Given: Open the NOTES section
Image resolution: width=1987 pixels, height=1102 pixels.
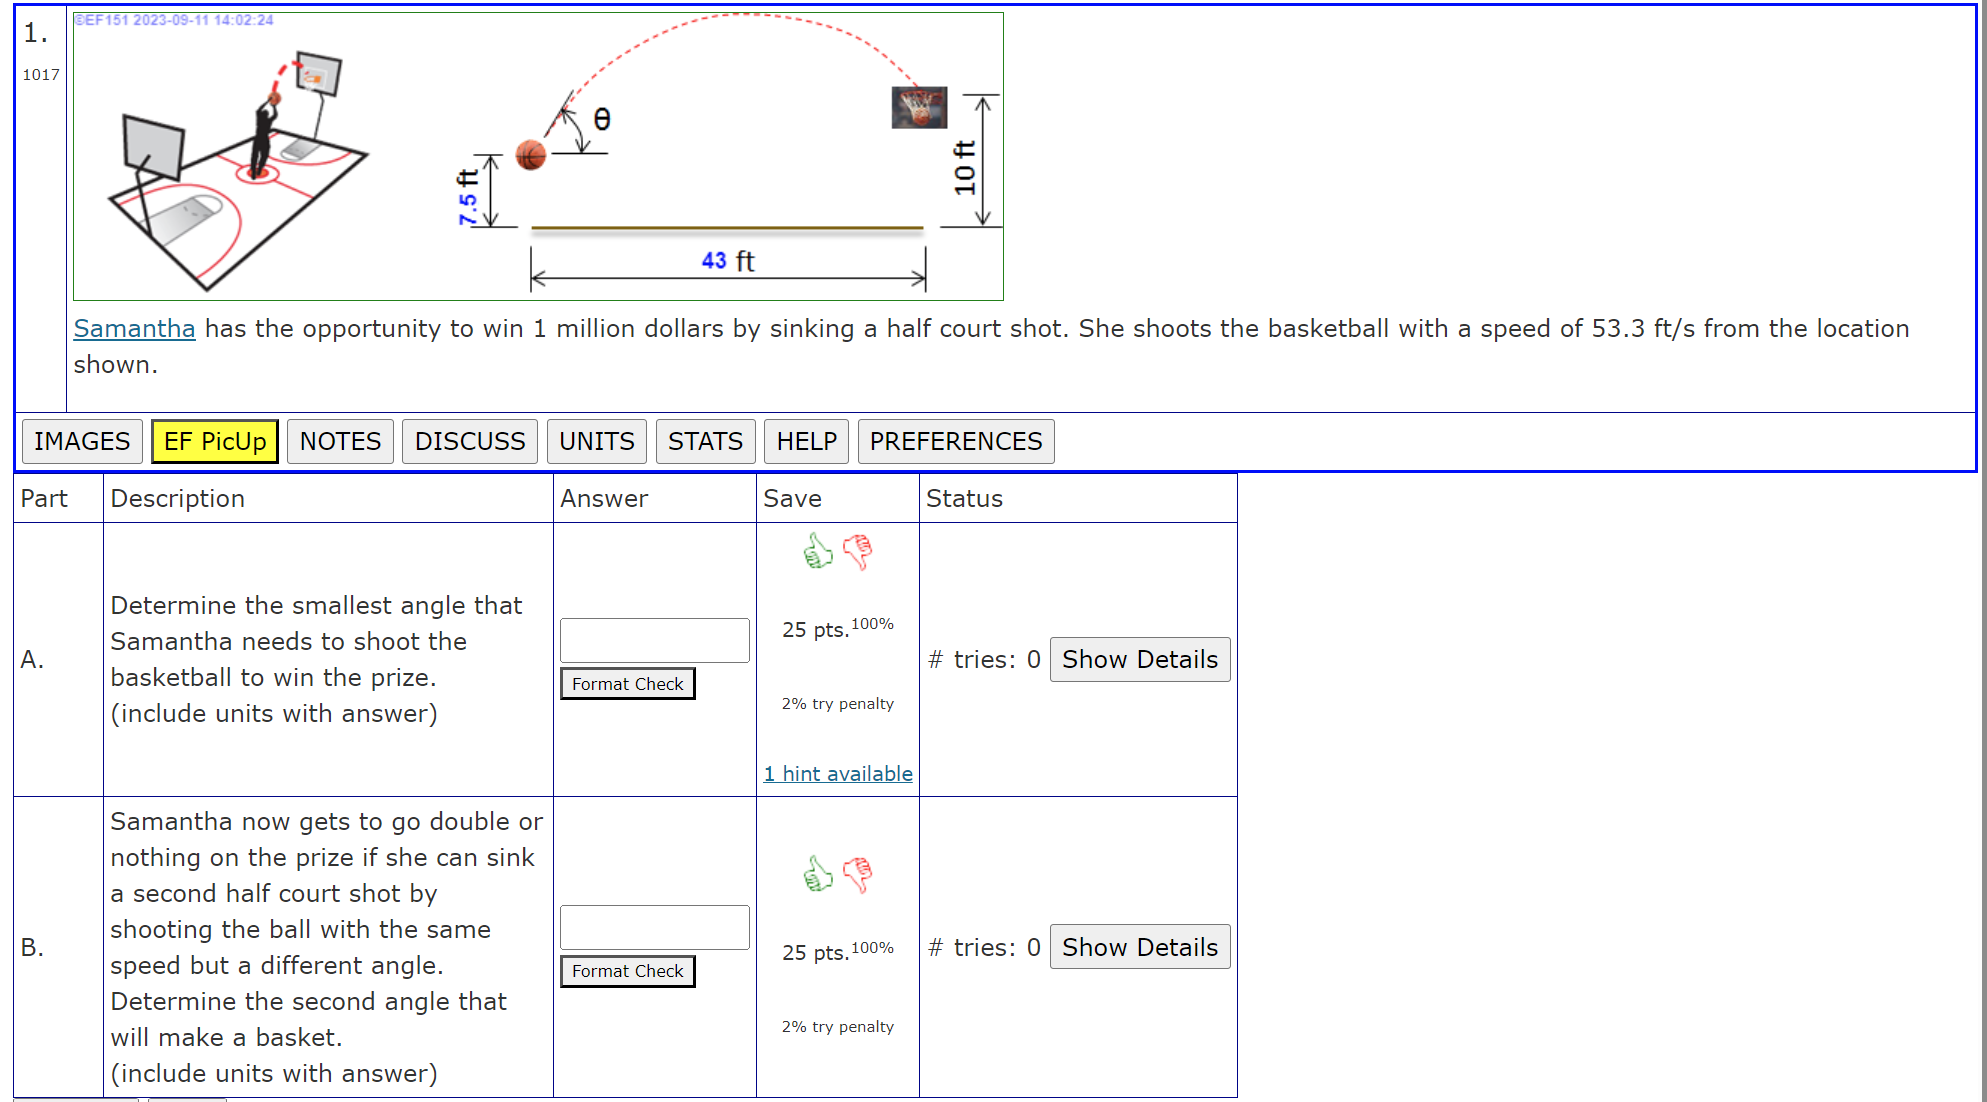Looking at the screenshot, I should (x=340, y=441).
